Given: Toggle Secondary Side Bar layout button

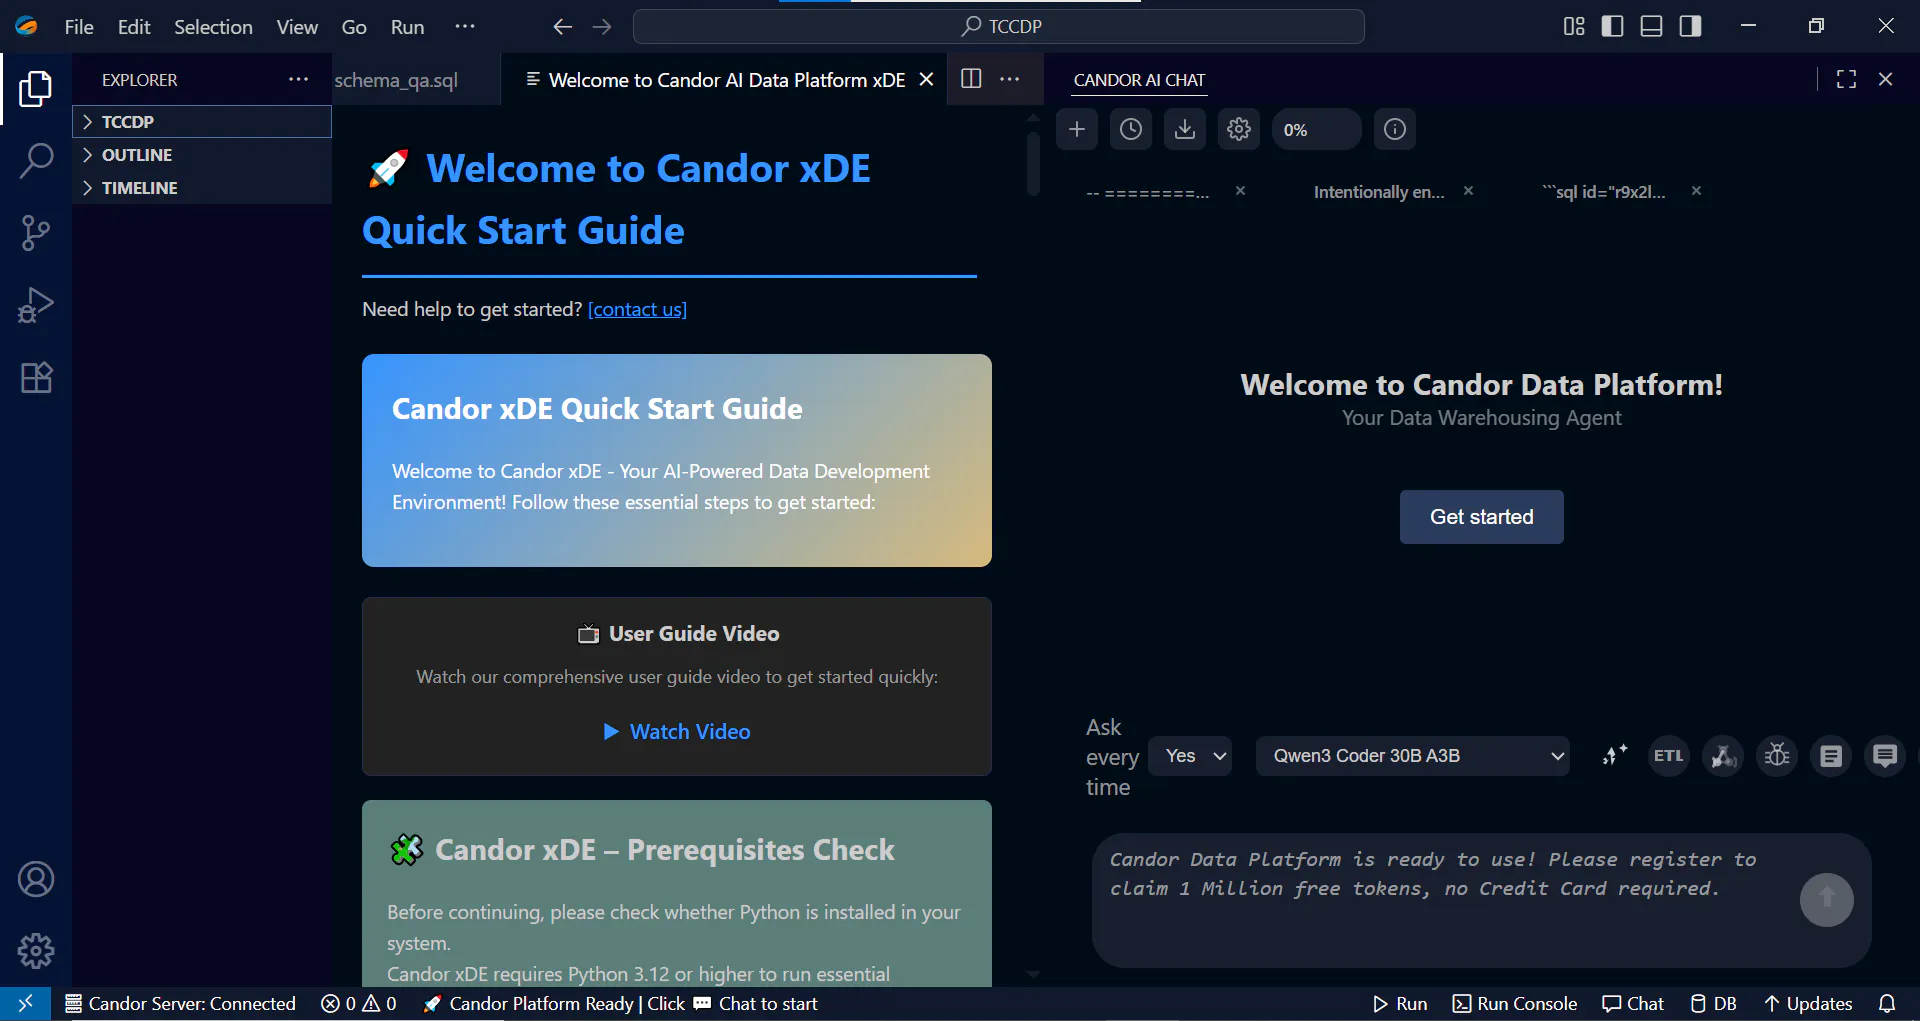Looking at the screenshot, I should tap(1690, 26).
